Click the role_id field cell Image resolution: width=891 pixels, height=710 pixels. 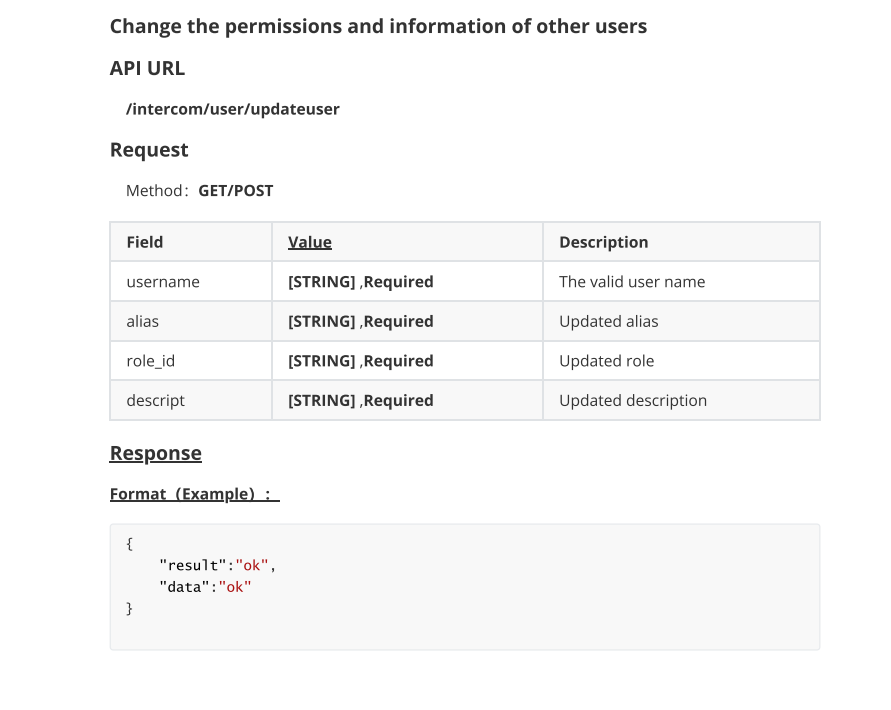pyautogui.click(x=191, y=361)
